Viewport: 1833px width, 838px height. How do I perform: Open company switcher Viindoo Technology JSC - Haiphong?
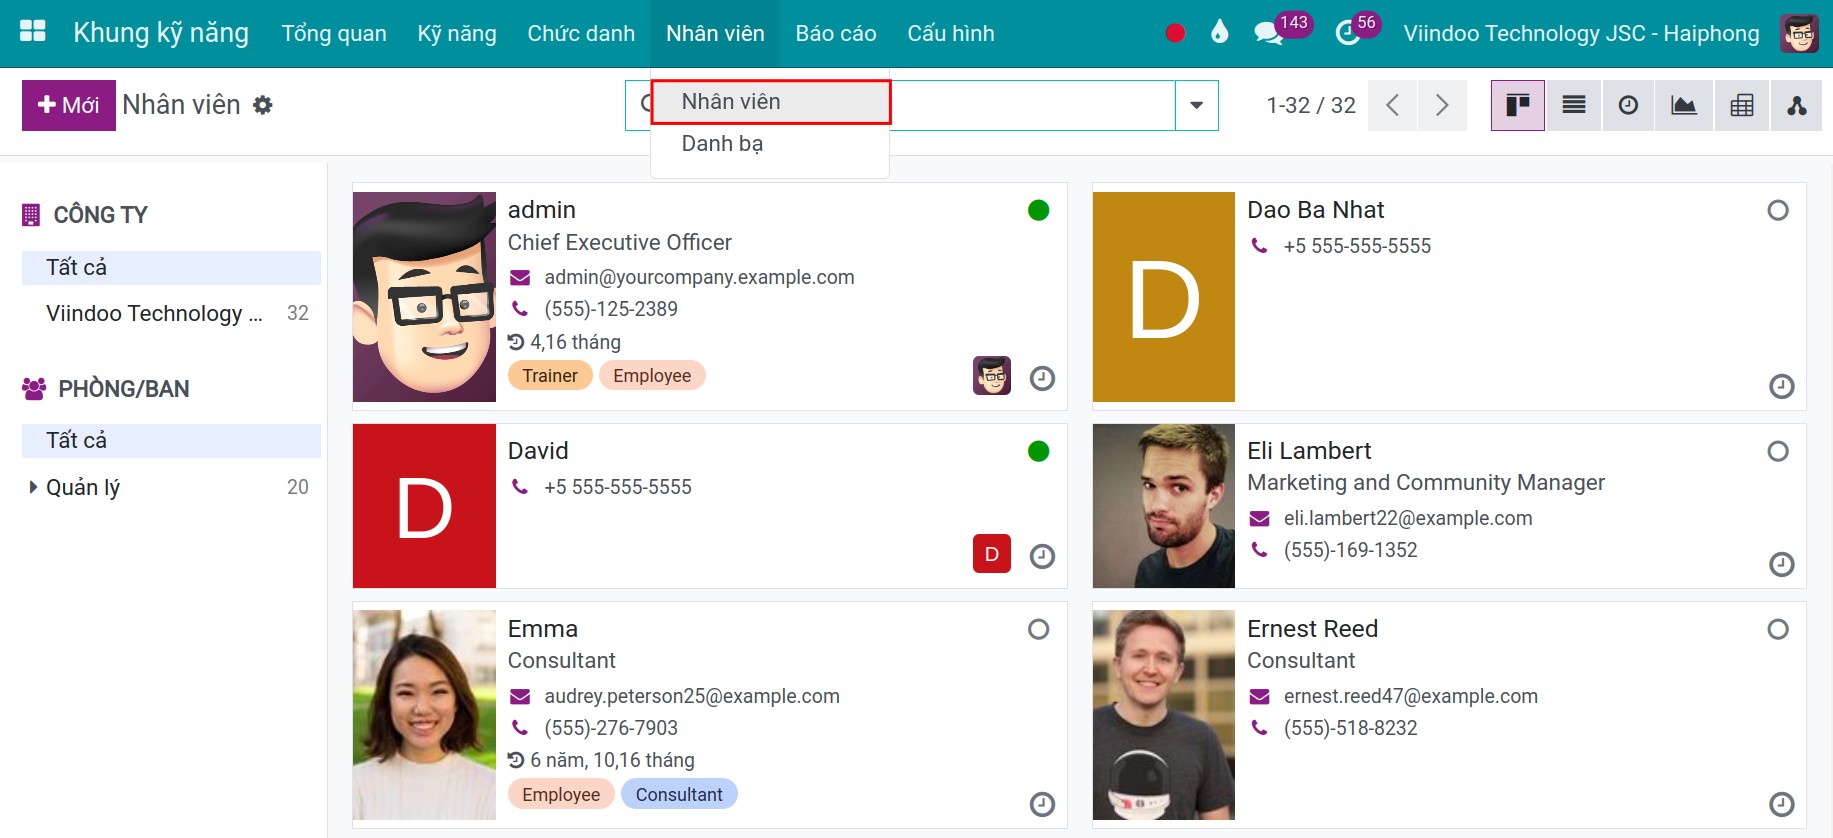point(1581,33)
